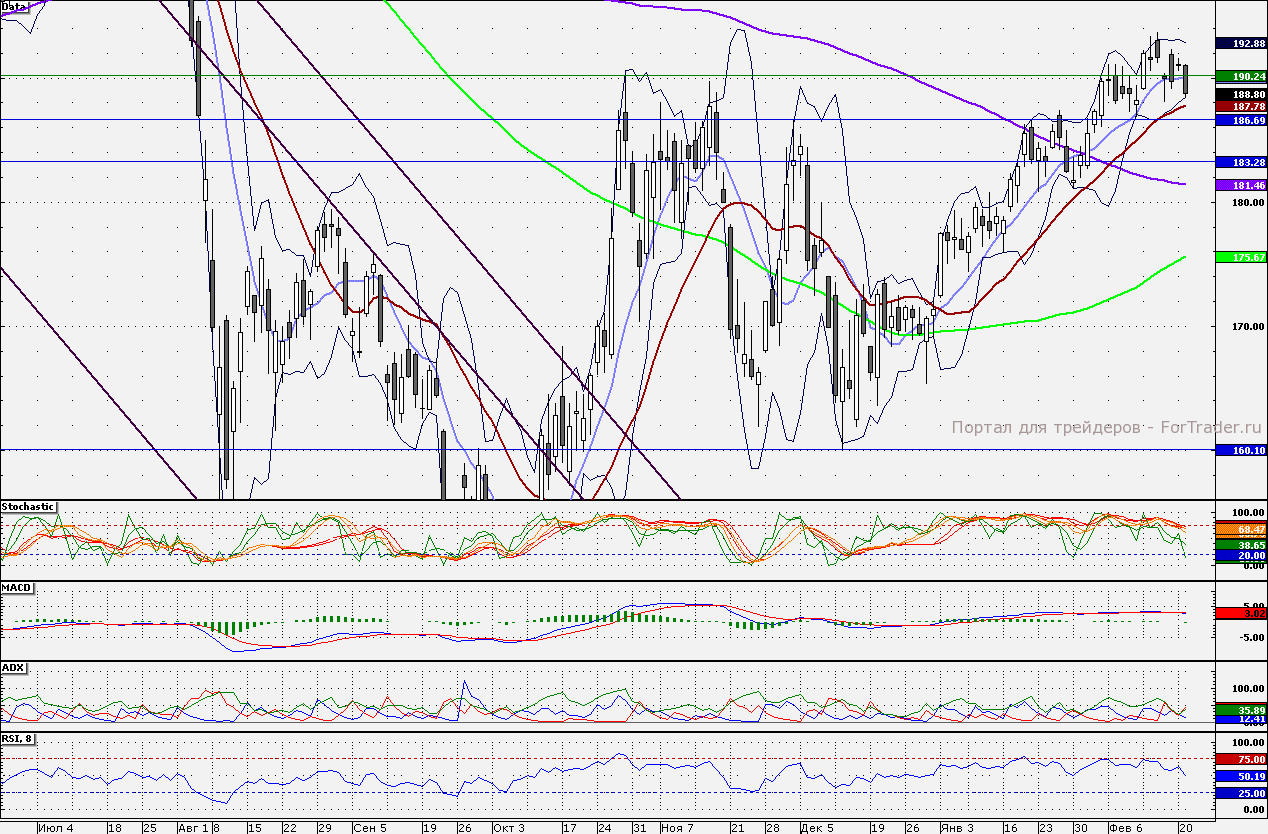1268x834 pixels.
Task: Click the Data panel label
Action: (14, 6)
